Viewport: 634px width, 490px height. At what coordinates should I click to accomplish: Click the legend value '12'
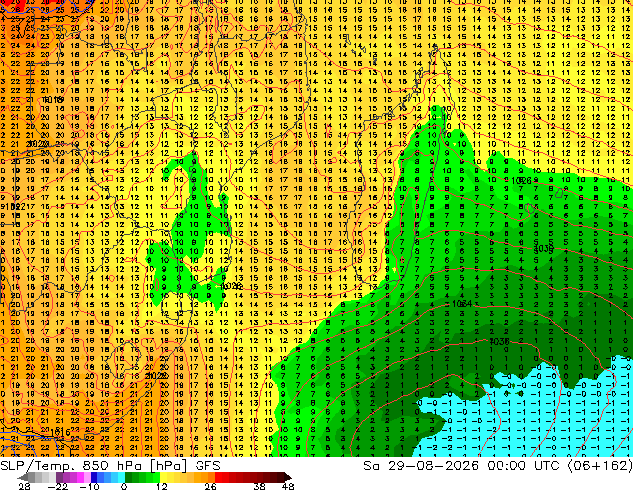[162, 486]
